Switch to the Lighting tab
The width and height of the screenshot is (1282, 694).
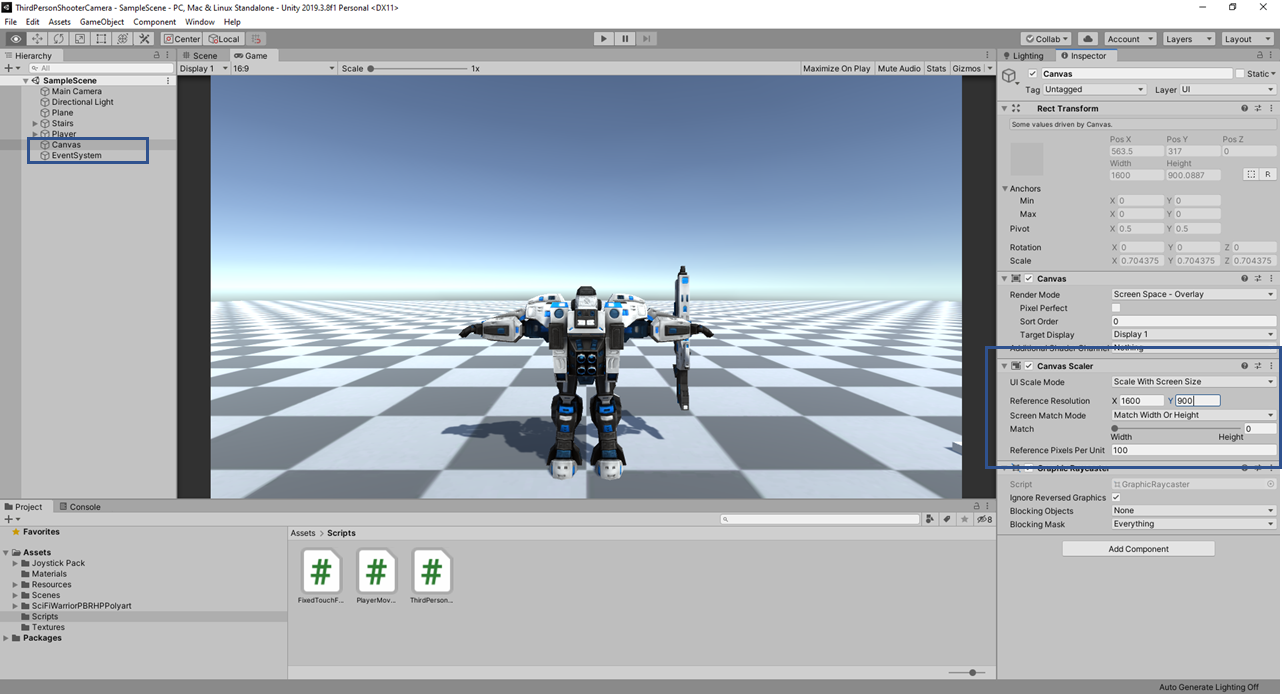[x=1024, y=56]
